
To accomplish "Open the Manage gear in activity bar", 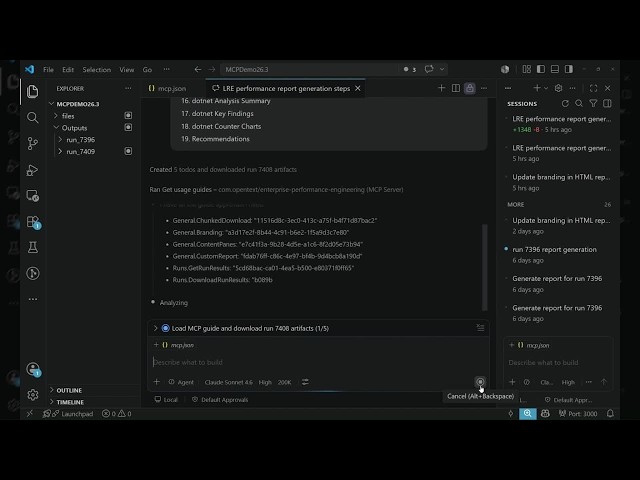I will click(33, 395).
